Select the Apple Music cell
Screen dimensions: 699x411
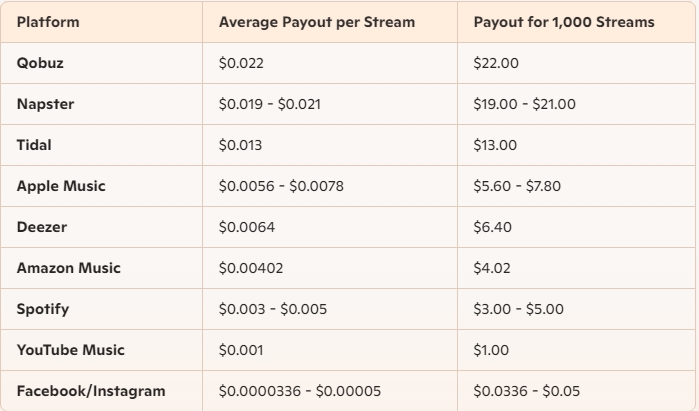61,186
